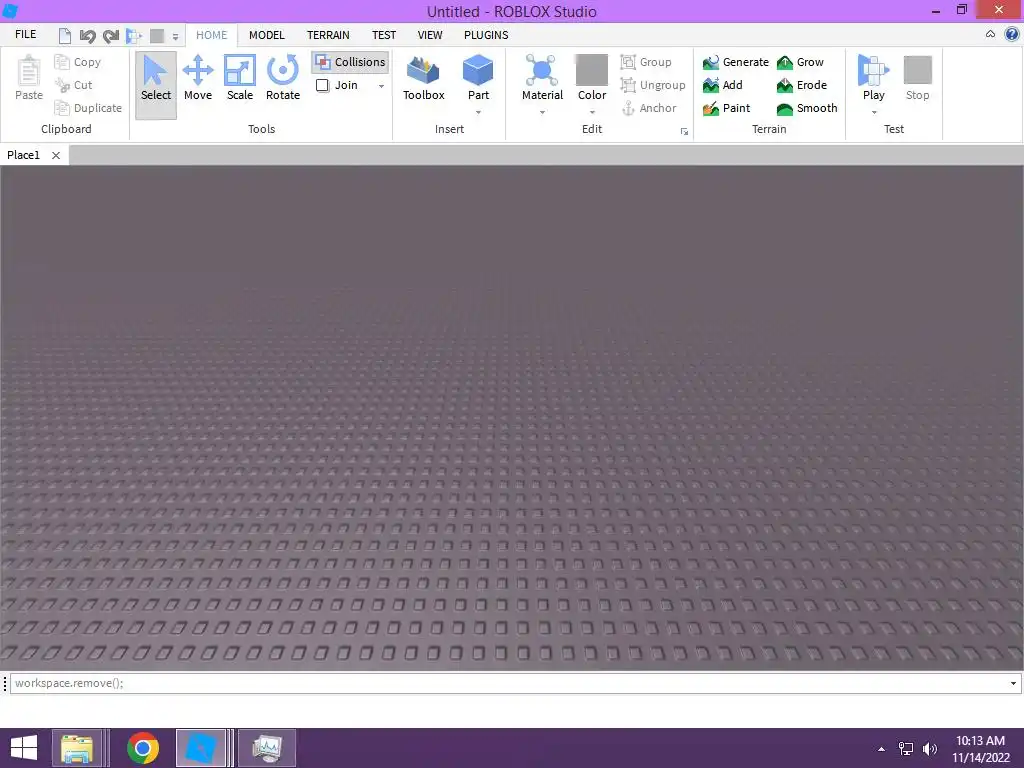Image resolution: width=1024 pixels, height=768 pixels.
Task: Toggle the Collisions option
Action: coord(350,62)
